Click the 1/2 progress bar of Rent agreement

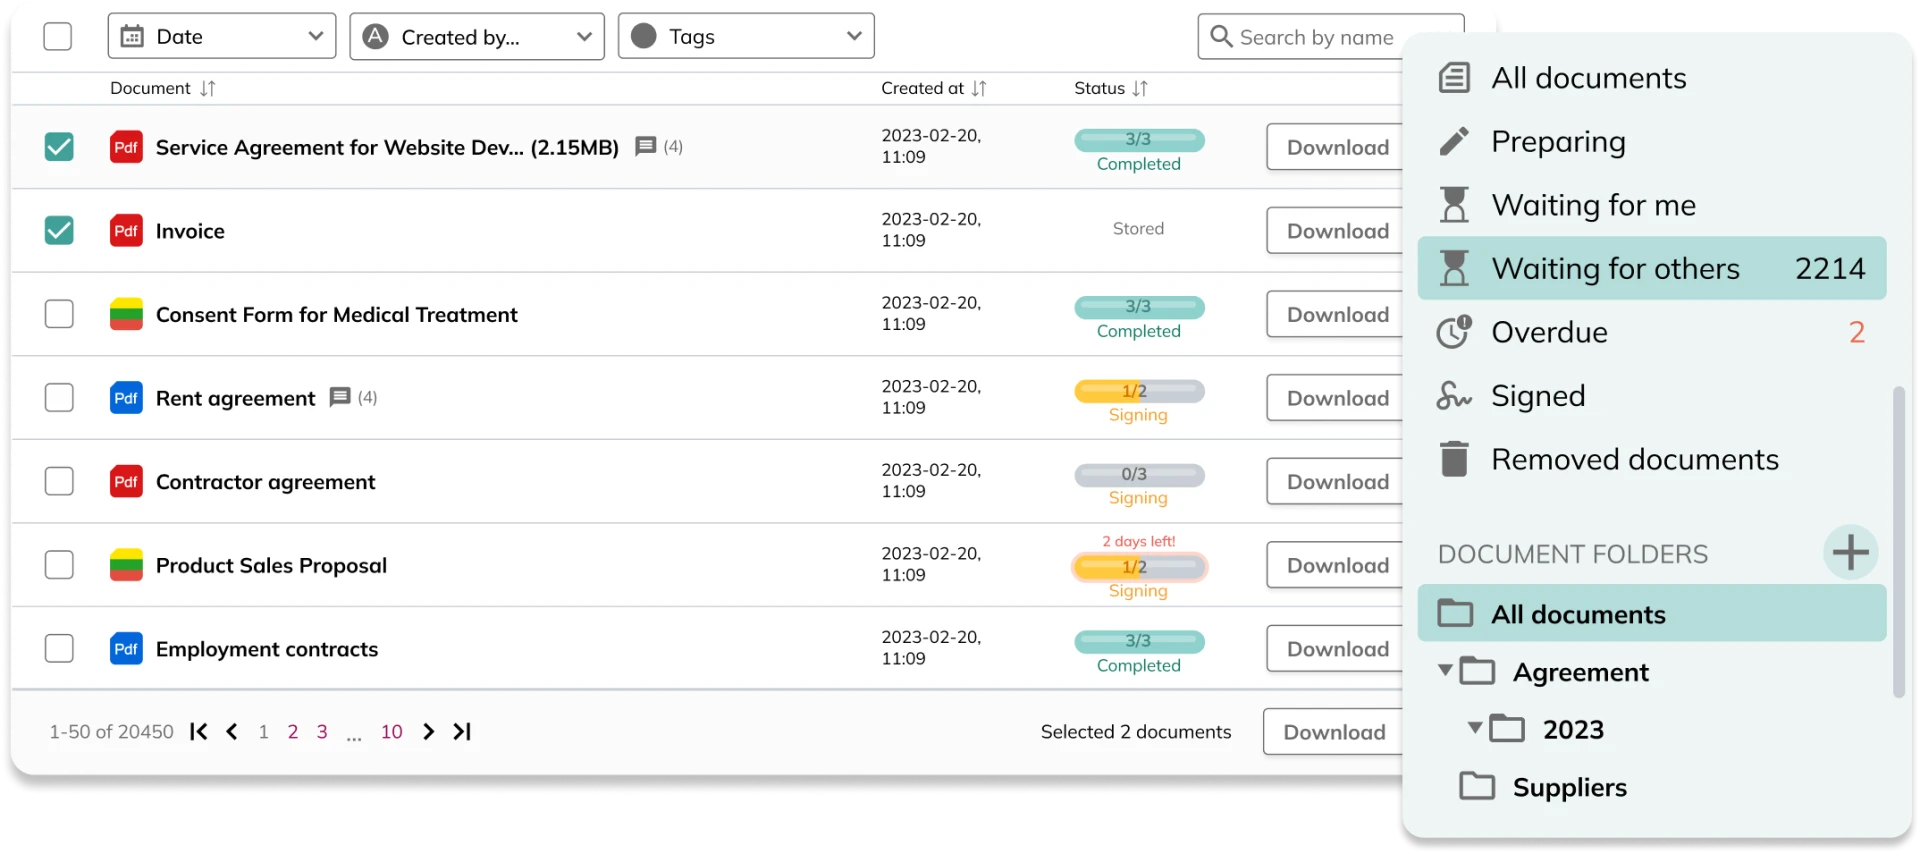[x=1139, y=391]
